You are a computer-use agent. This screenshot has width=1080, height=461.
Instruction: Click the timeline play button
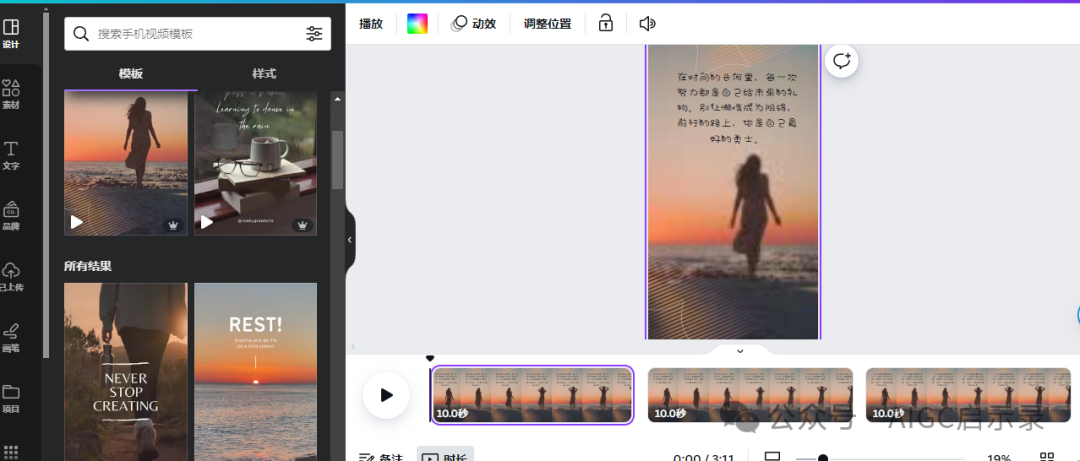coord(386,395)
